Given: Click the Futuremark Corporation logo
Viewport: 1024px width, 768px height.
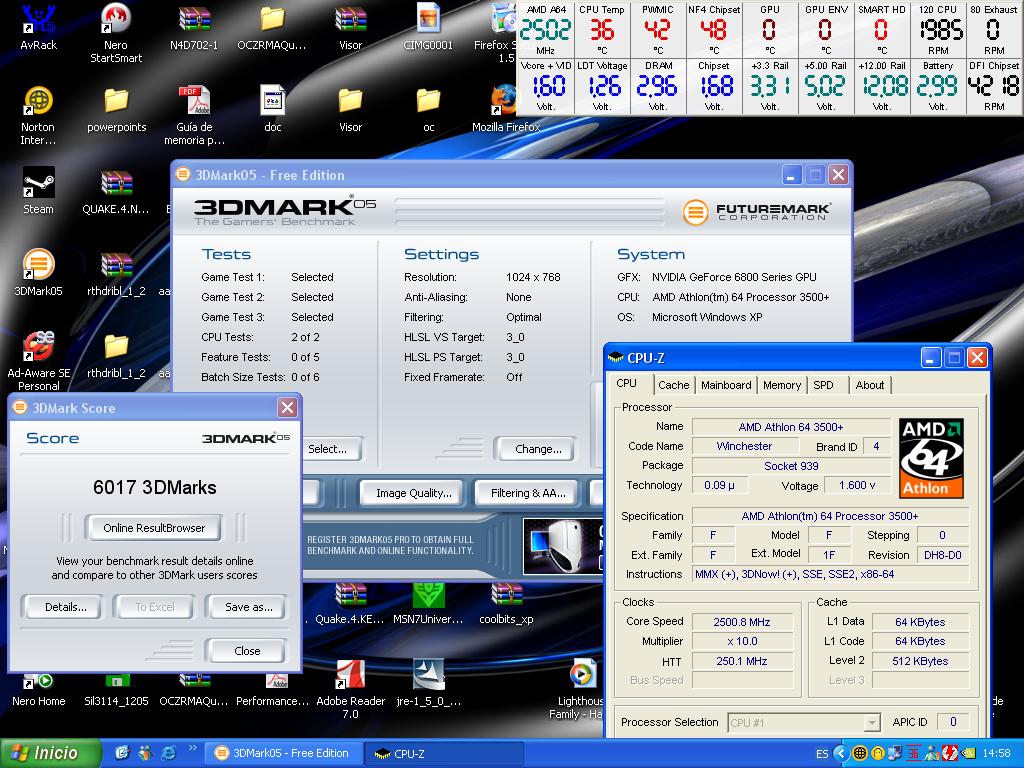Looking at the screenshot, I should [756, 212].
